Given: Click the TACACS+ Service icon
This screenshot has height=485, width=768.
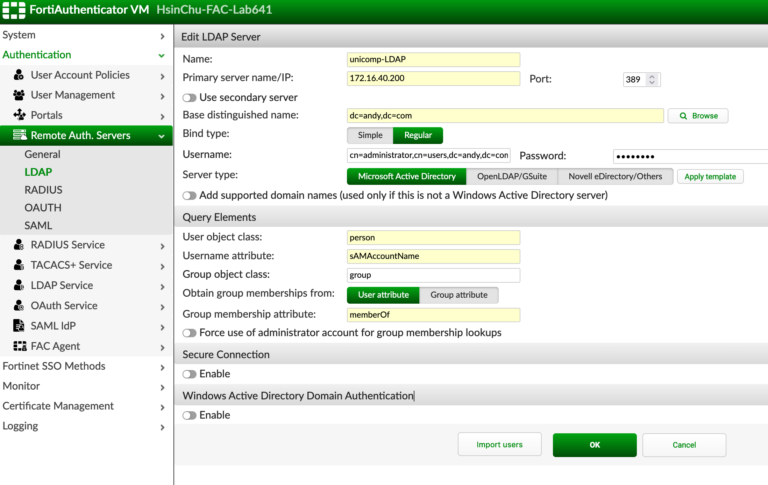Looking at the screenshot, I should (x=19, y=265).
